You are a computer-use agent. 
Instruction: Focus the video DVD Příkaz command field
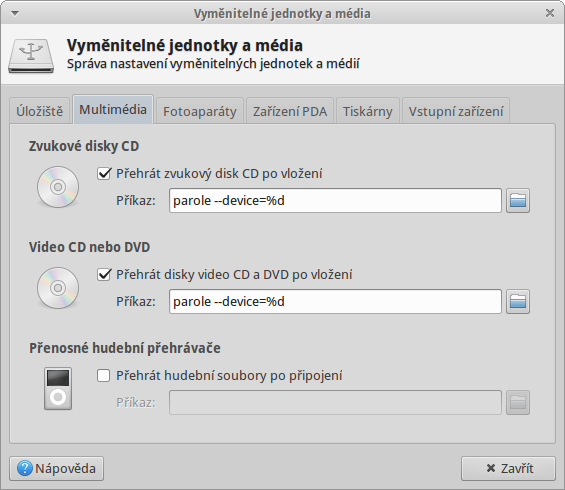point(335,301)
